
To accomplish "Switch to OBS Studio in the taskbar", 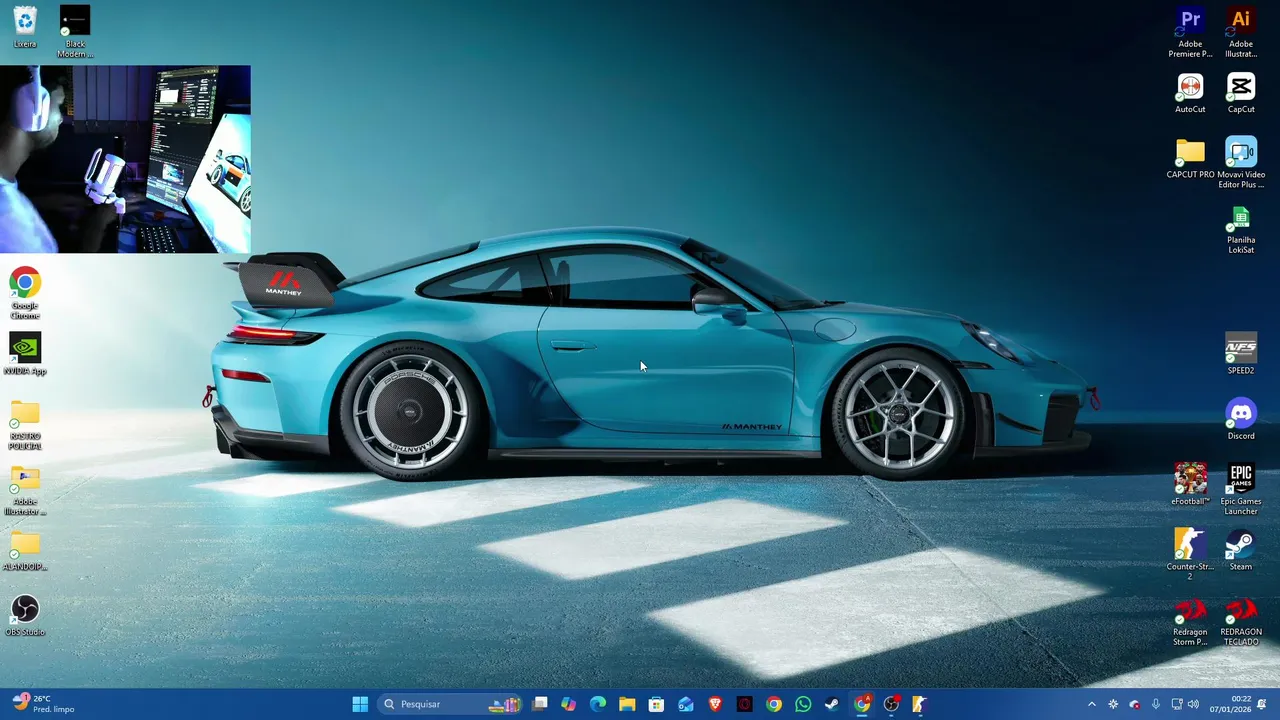I will point(891,704).
